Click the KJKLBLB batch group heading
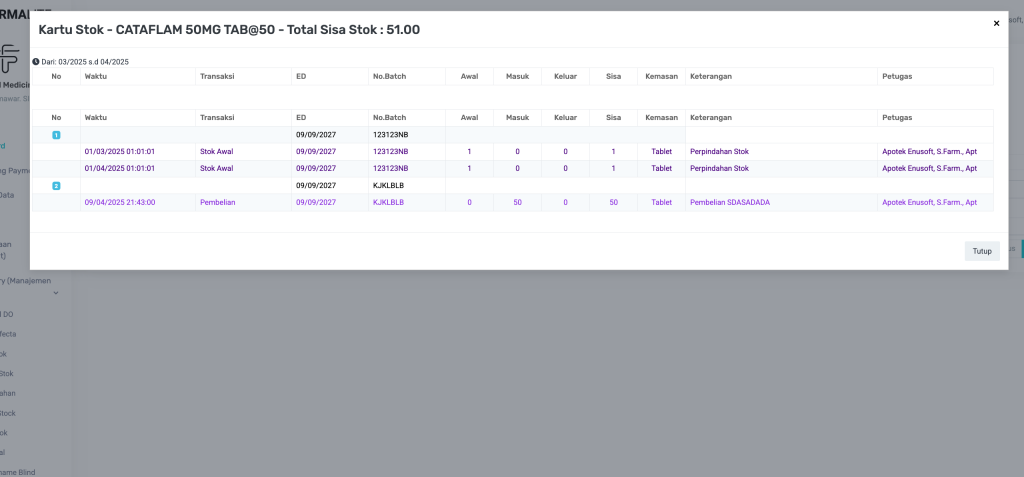This screenshot has width=1024, height=477. coord(388,186)
